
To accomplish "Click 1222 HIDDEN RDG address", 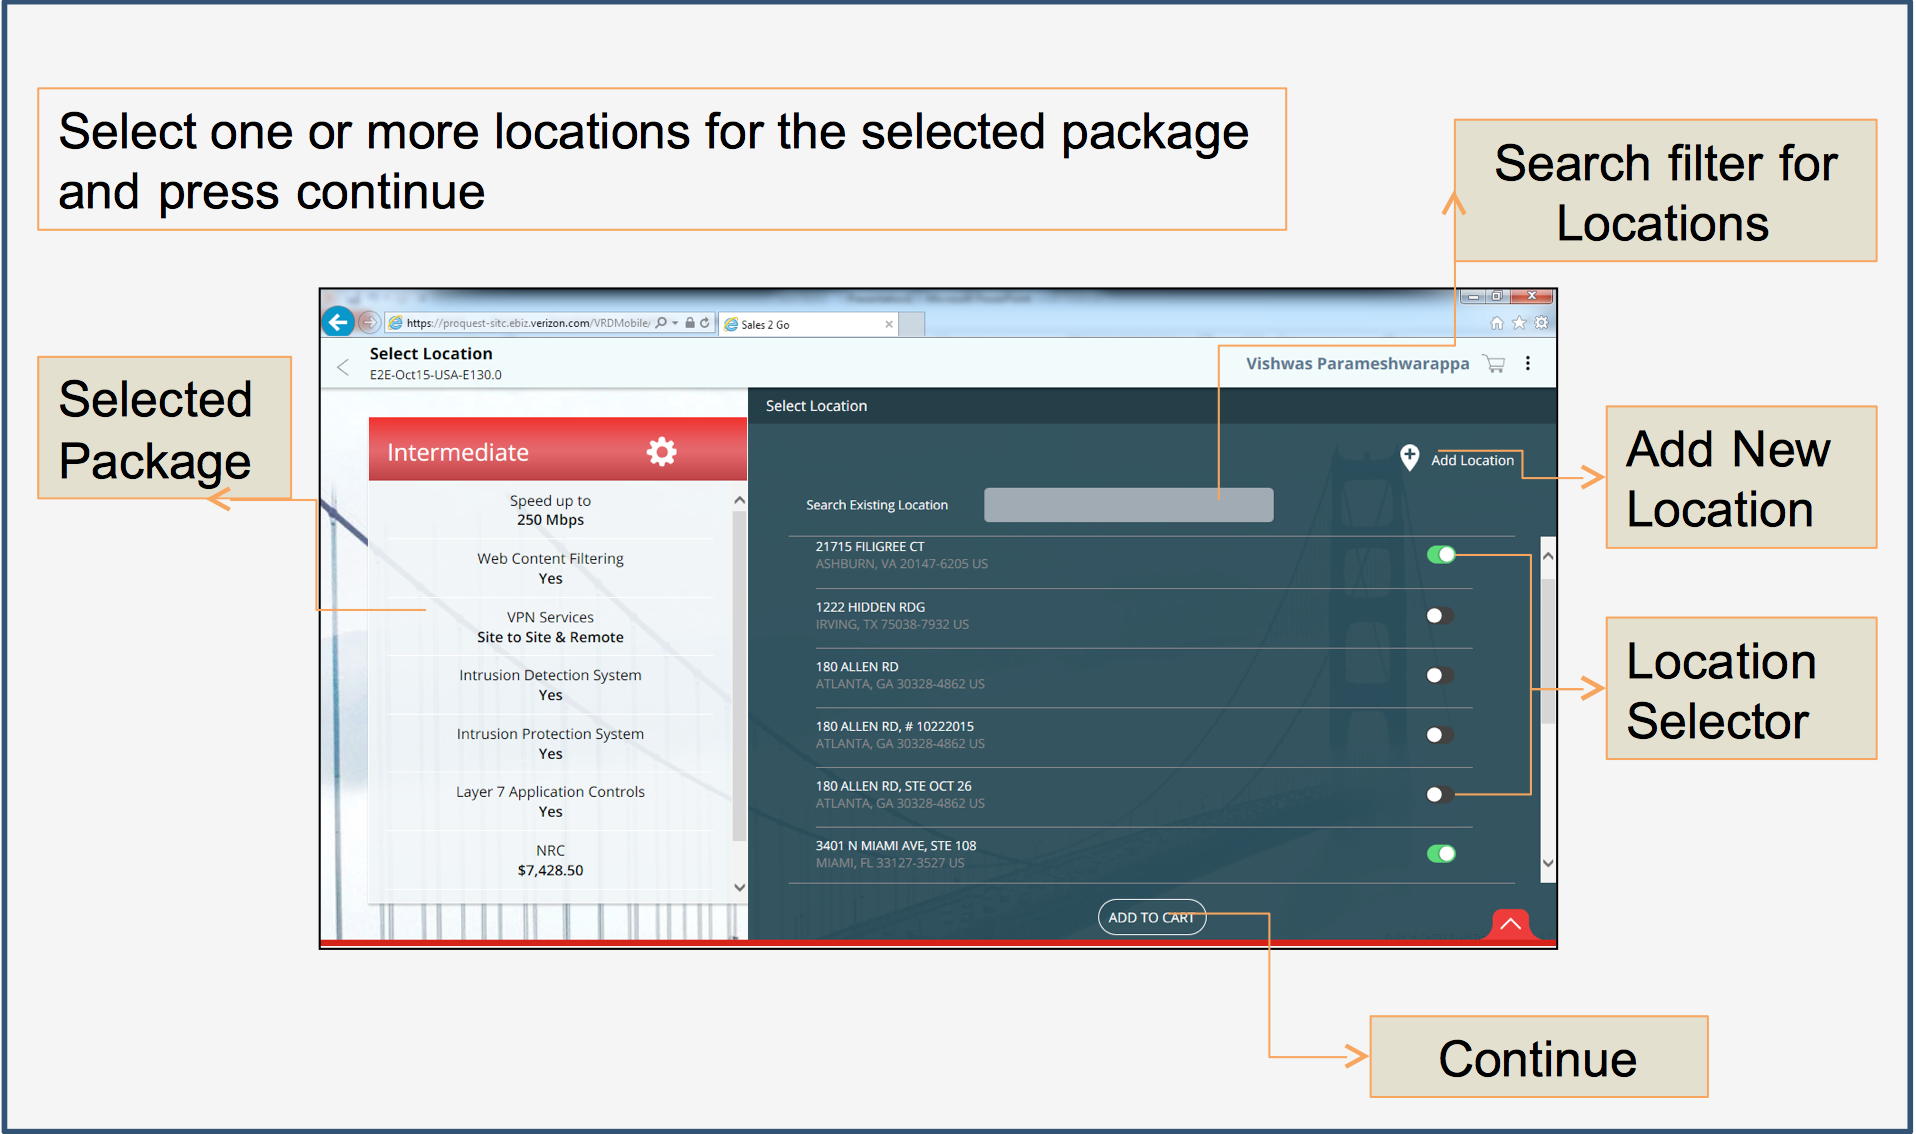I will point(870,607).
